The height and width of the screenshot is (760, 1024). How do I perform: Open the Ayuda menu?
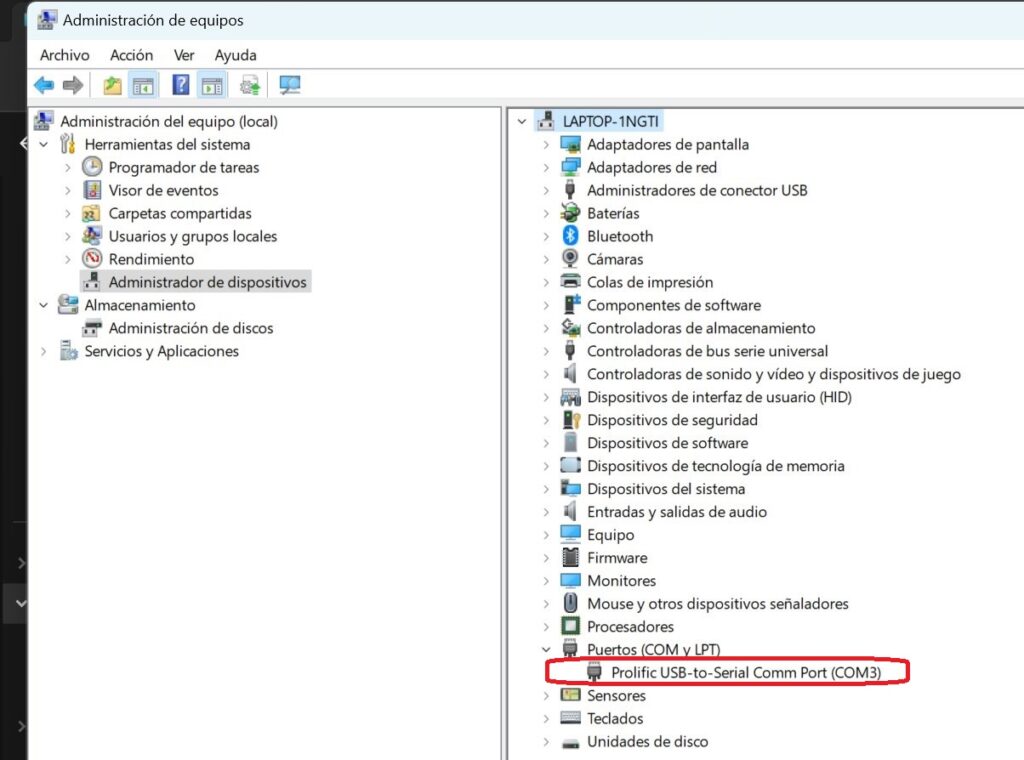coord(236,55)
